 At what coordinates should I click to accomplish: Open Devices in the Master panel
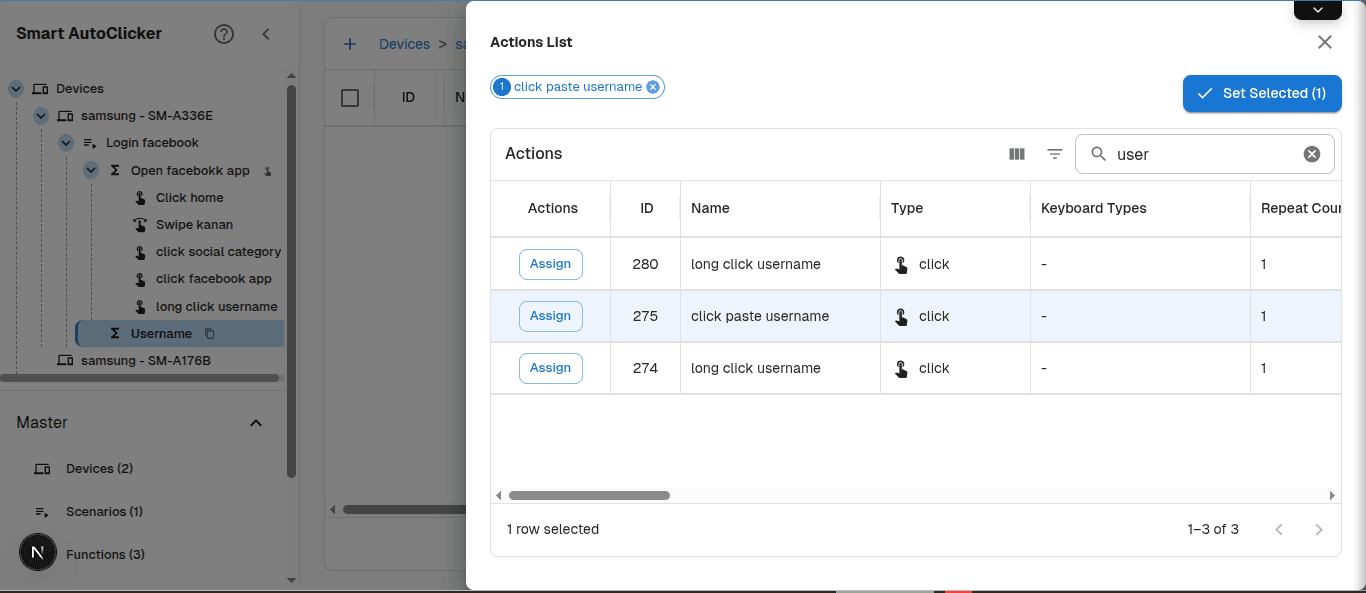pyautogui.click(x=98, y=468)
